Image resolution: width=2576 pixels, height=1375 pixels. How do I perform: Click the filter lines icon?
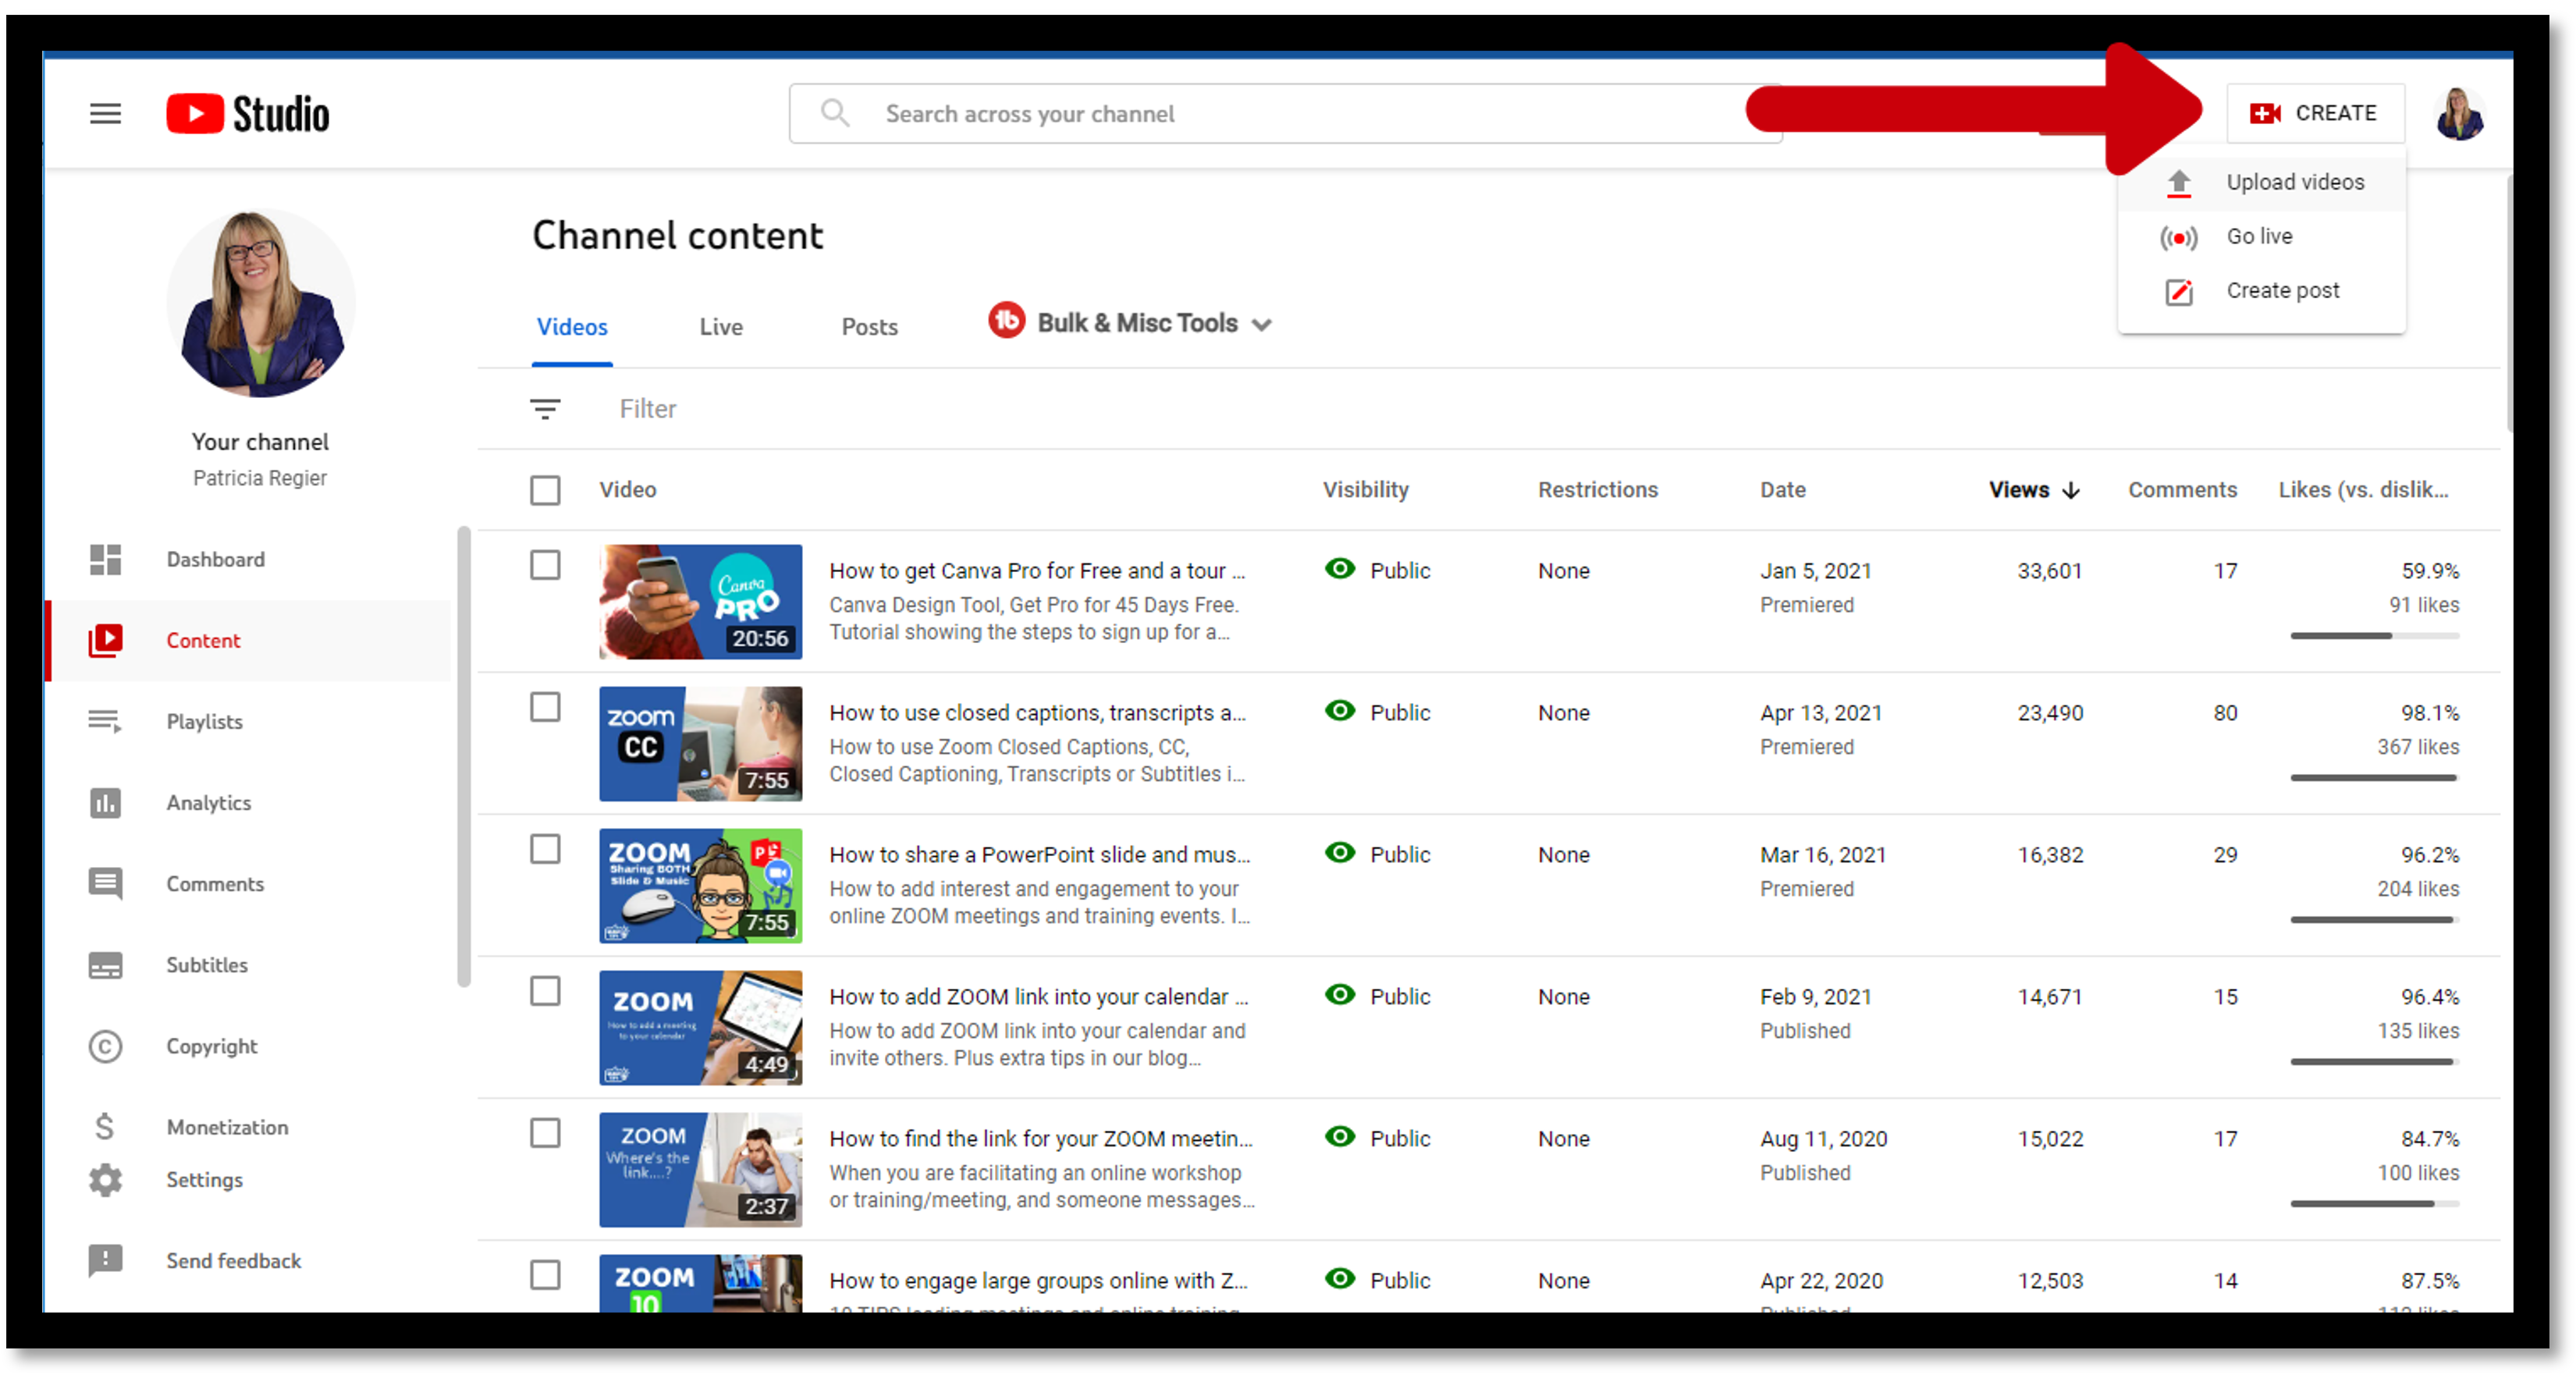[545, 409]
